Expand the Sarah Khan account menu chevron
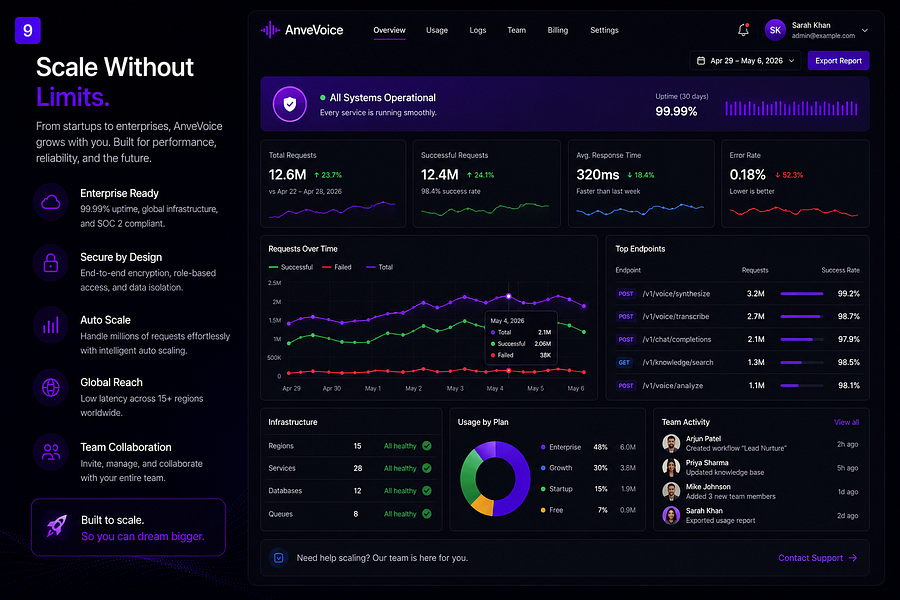The image size is (900, 600). [x=864, y=30]
